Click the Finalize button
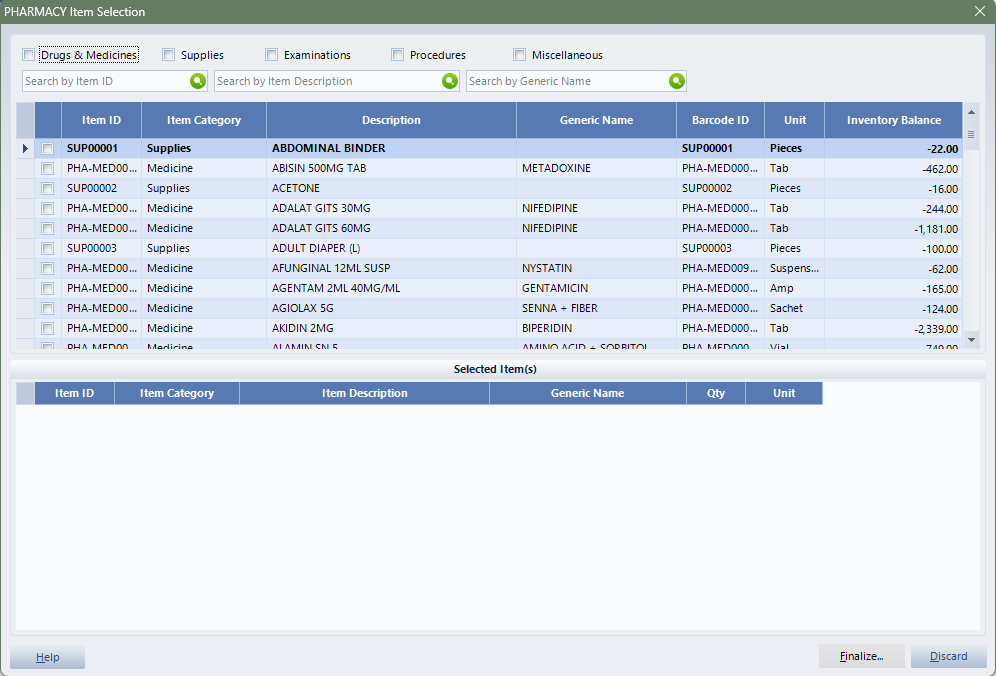The height and width of the screenshot is (676, 996). point(861,657)
